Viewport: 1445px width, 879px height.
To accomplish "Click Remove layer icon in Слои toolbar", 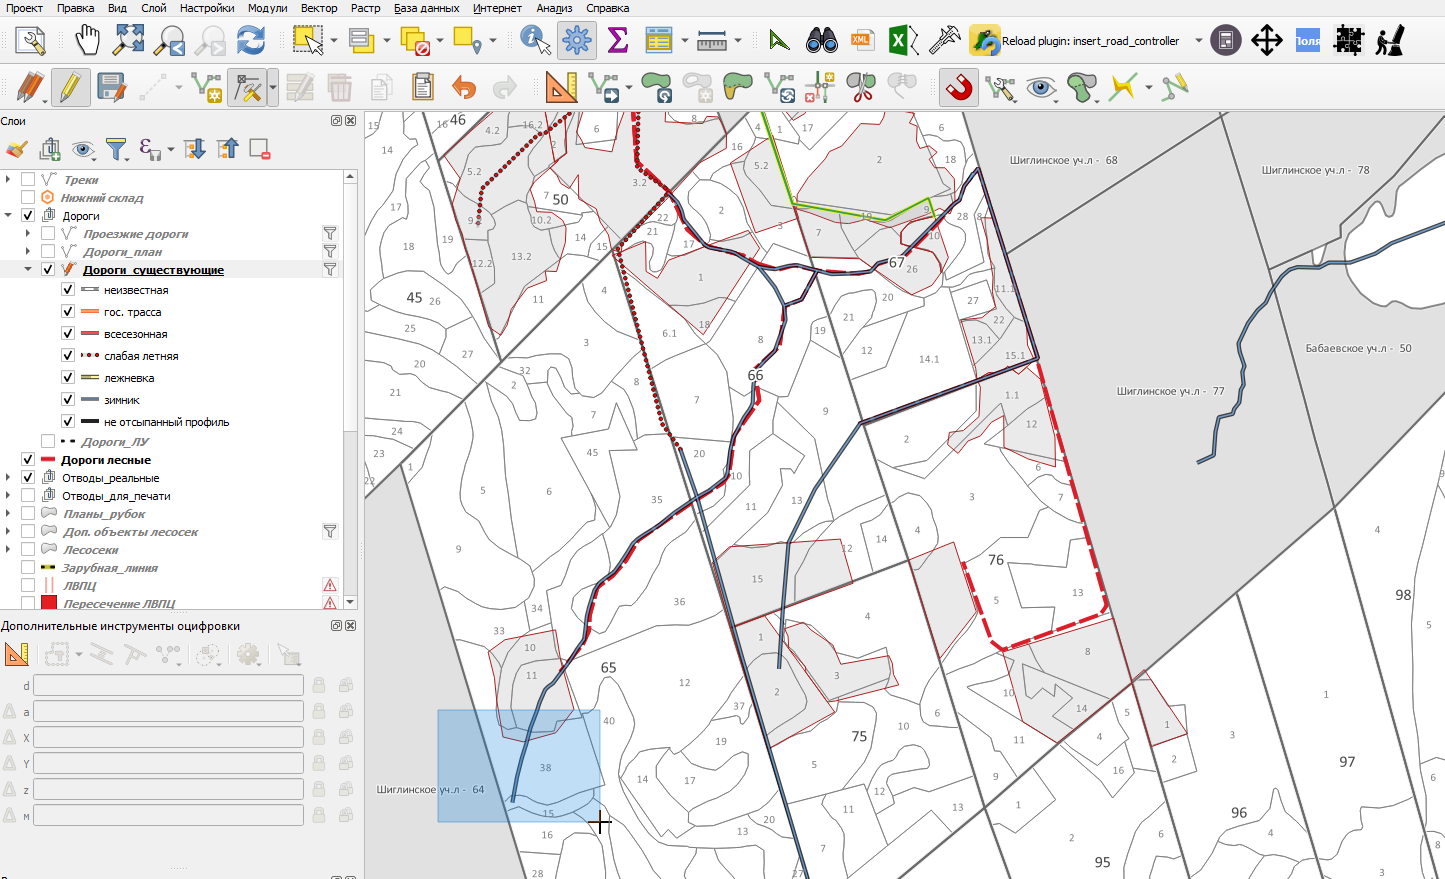I will click(260, 149).
